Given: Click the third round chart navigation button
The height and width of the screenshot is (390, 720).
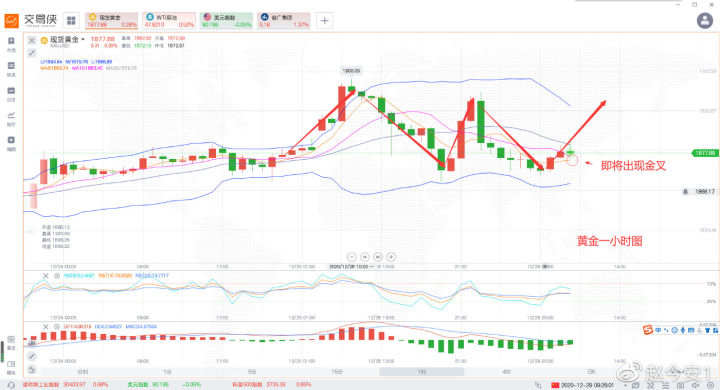Looking at the screenshot, I should [378, 257].
